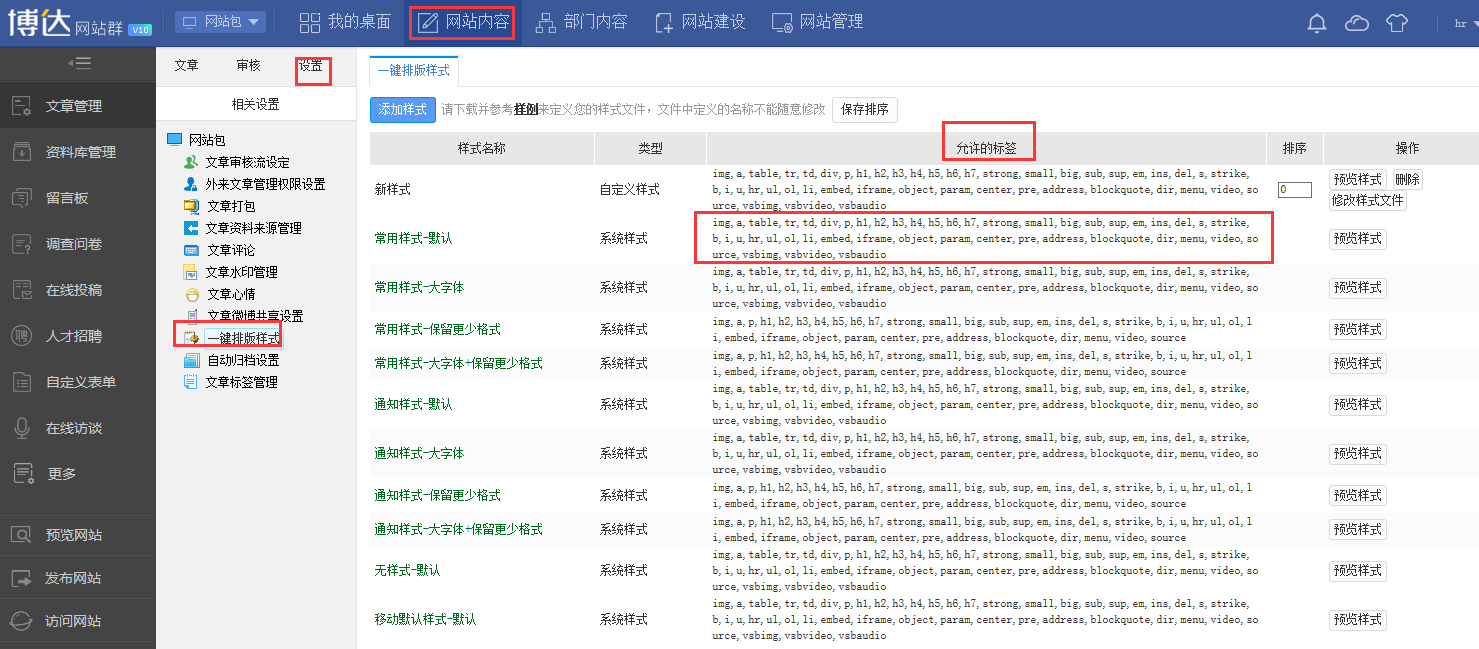Click 预览样式 for 移动默认样式-默认 row
The width and height of the screenshot is (1479, 649).
click(x=1357, y=620)
